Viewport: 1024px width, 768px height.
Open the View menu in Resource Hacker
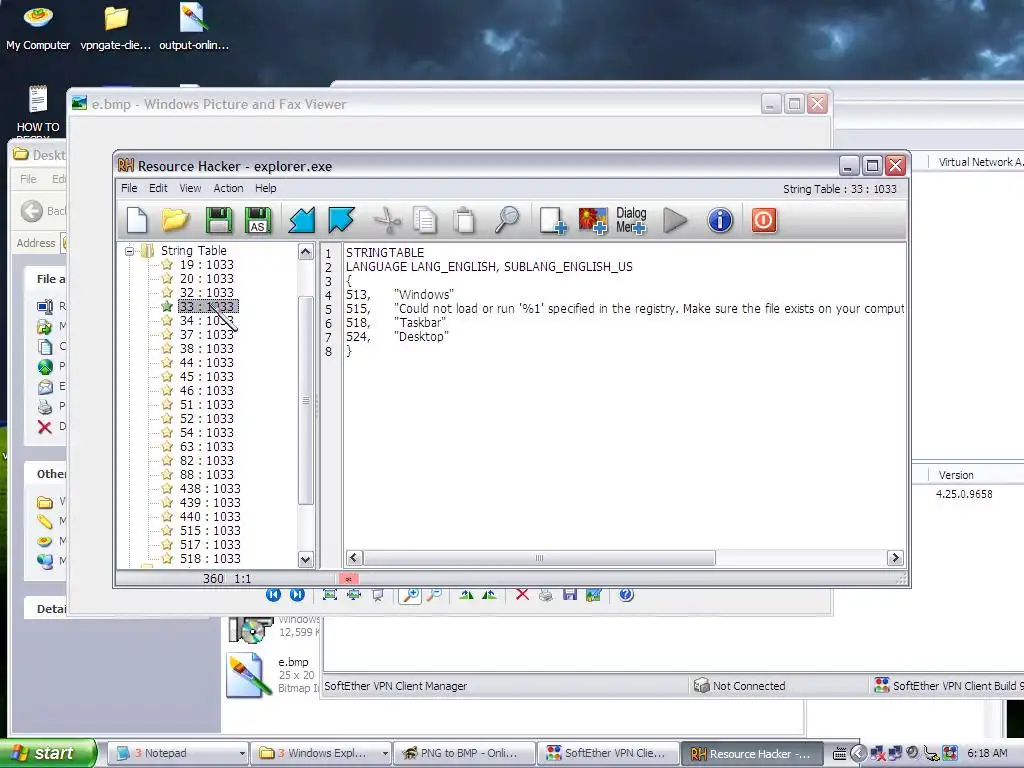pyautogui.click(x=190, y=188)
